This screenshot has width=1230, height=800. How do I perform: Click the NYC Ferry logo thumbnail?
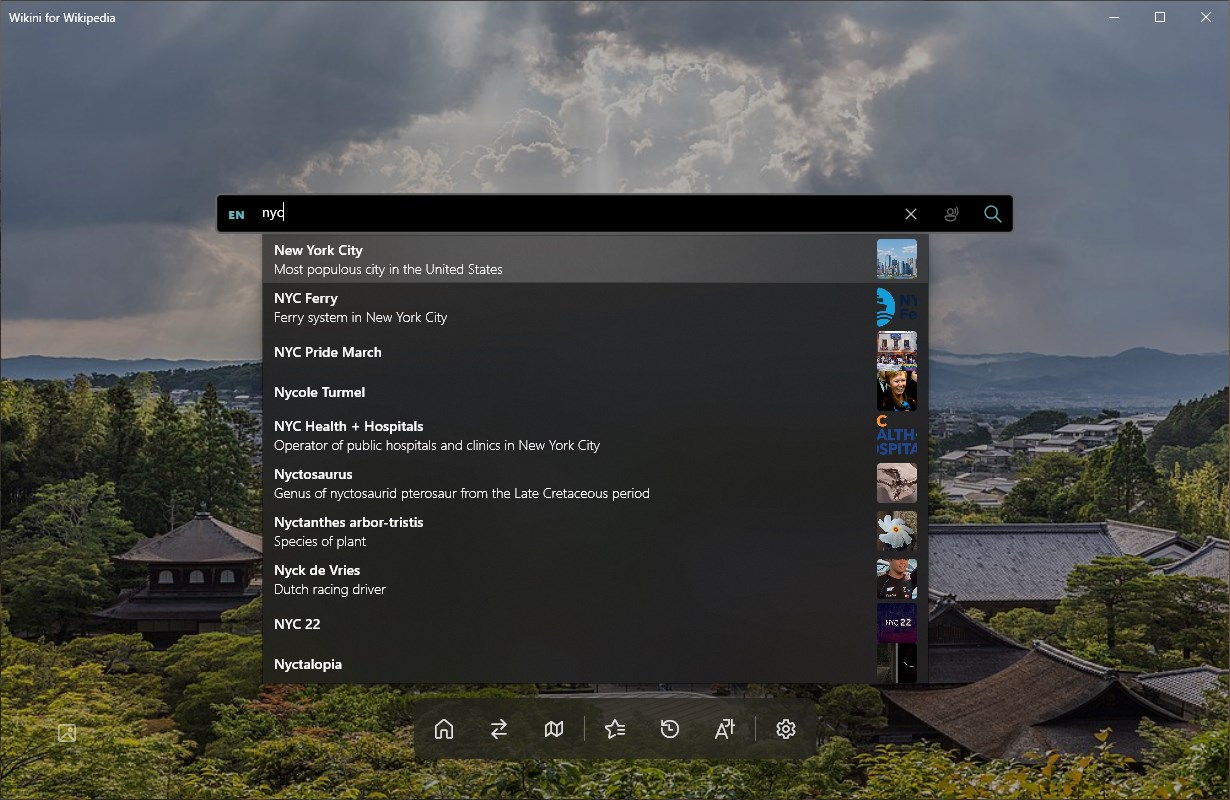(897, 307)
